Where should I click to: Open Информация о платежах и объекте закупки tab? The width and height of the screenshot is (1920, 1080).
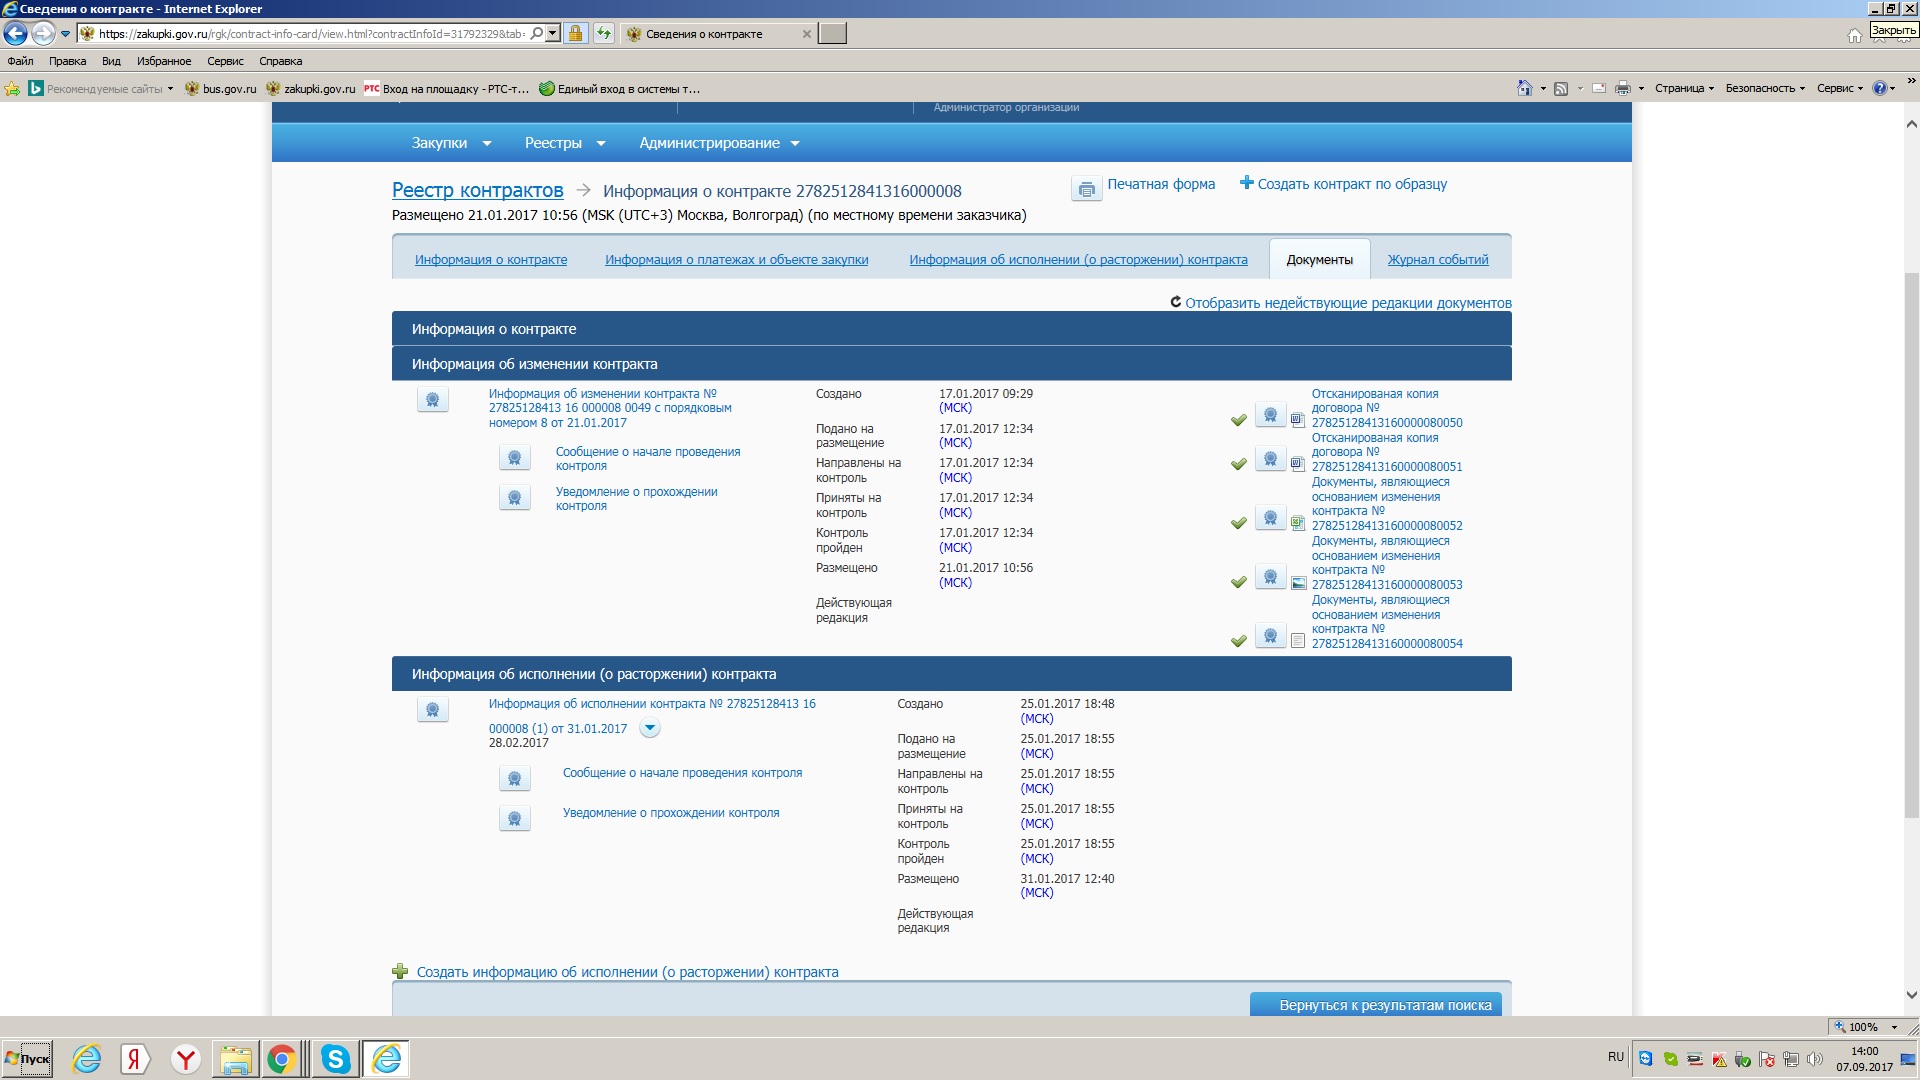[x=736, y=260]
